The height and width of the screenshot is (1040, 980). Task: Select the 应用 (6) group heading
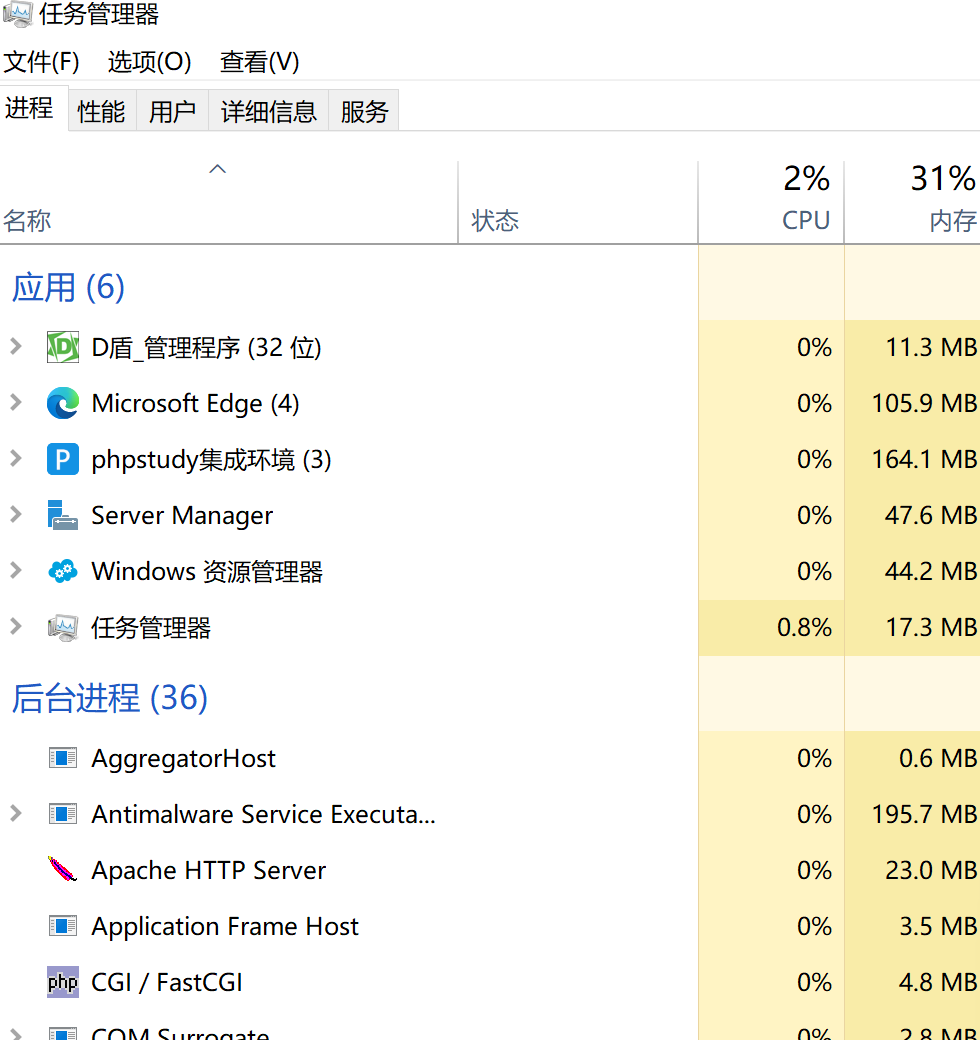click(x=68, y=287)
